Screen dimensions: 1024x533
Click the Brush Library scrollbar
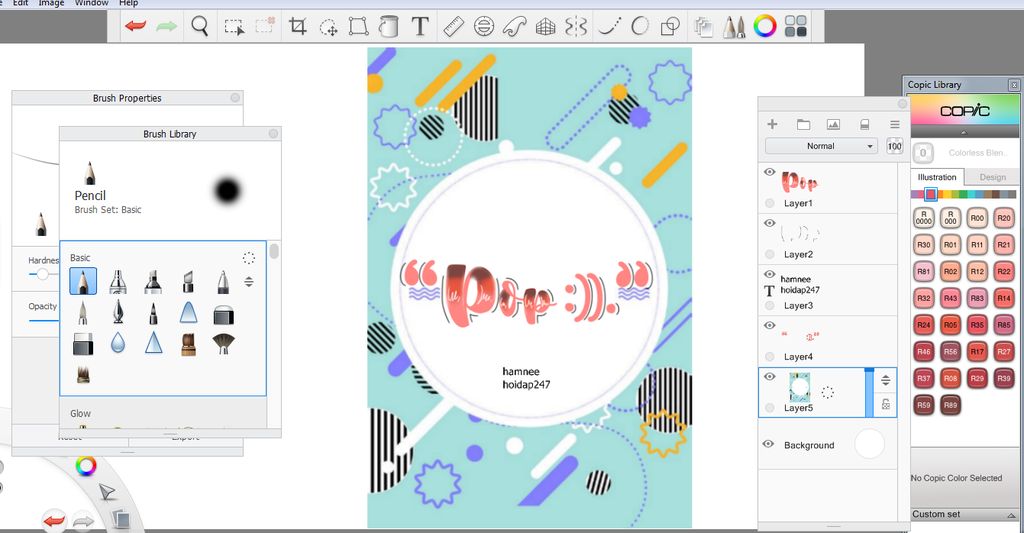[274, 251]
